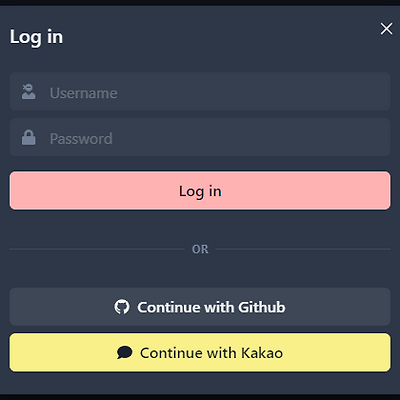Focus the Password input field
This screenshot has height=400, width=400.
[x=200, y=137]
